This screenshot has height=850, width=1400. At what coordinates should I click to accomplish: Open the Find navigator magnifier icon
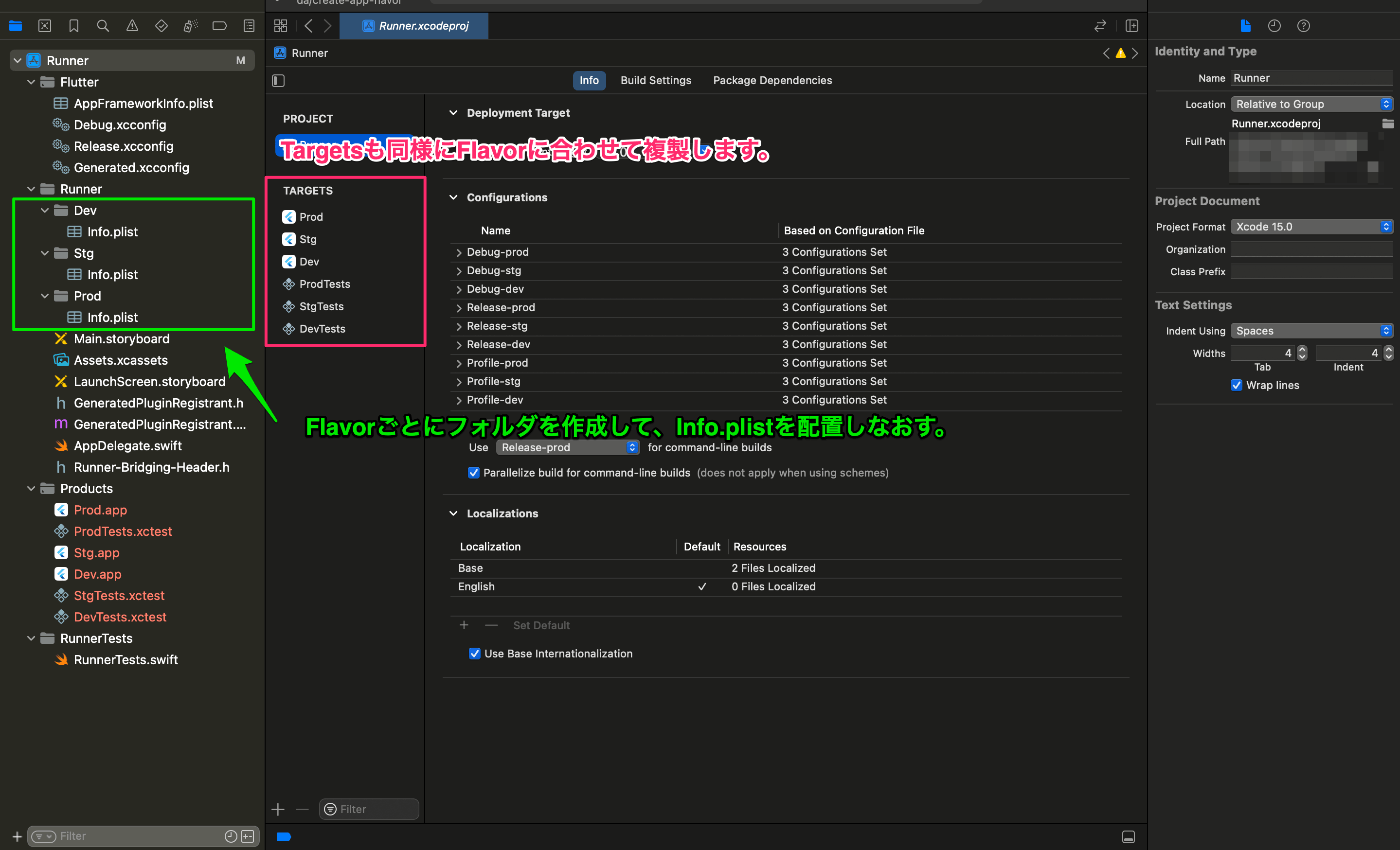coord(103,26)
